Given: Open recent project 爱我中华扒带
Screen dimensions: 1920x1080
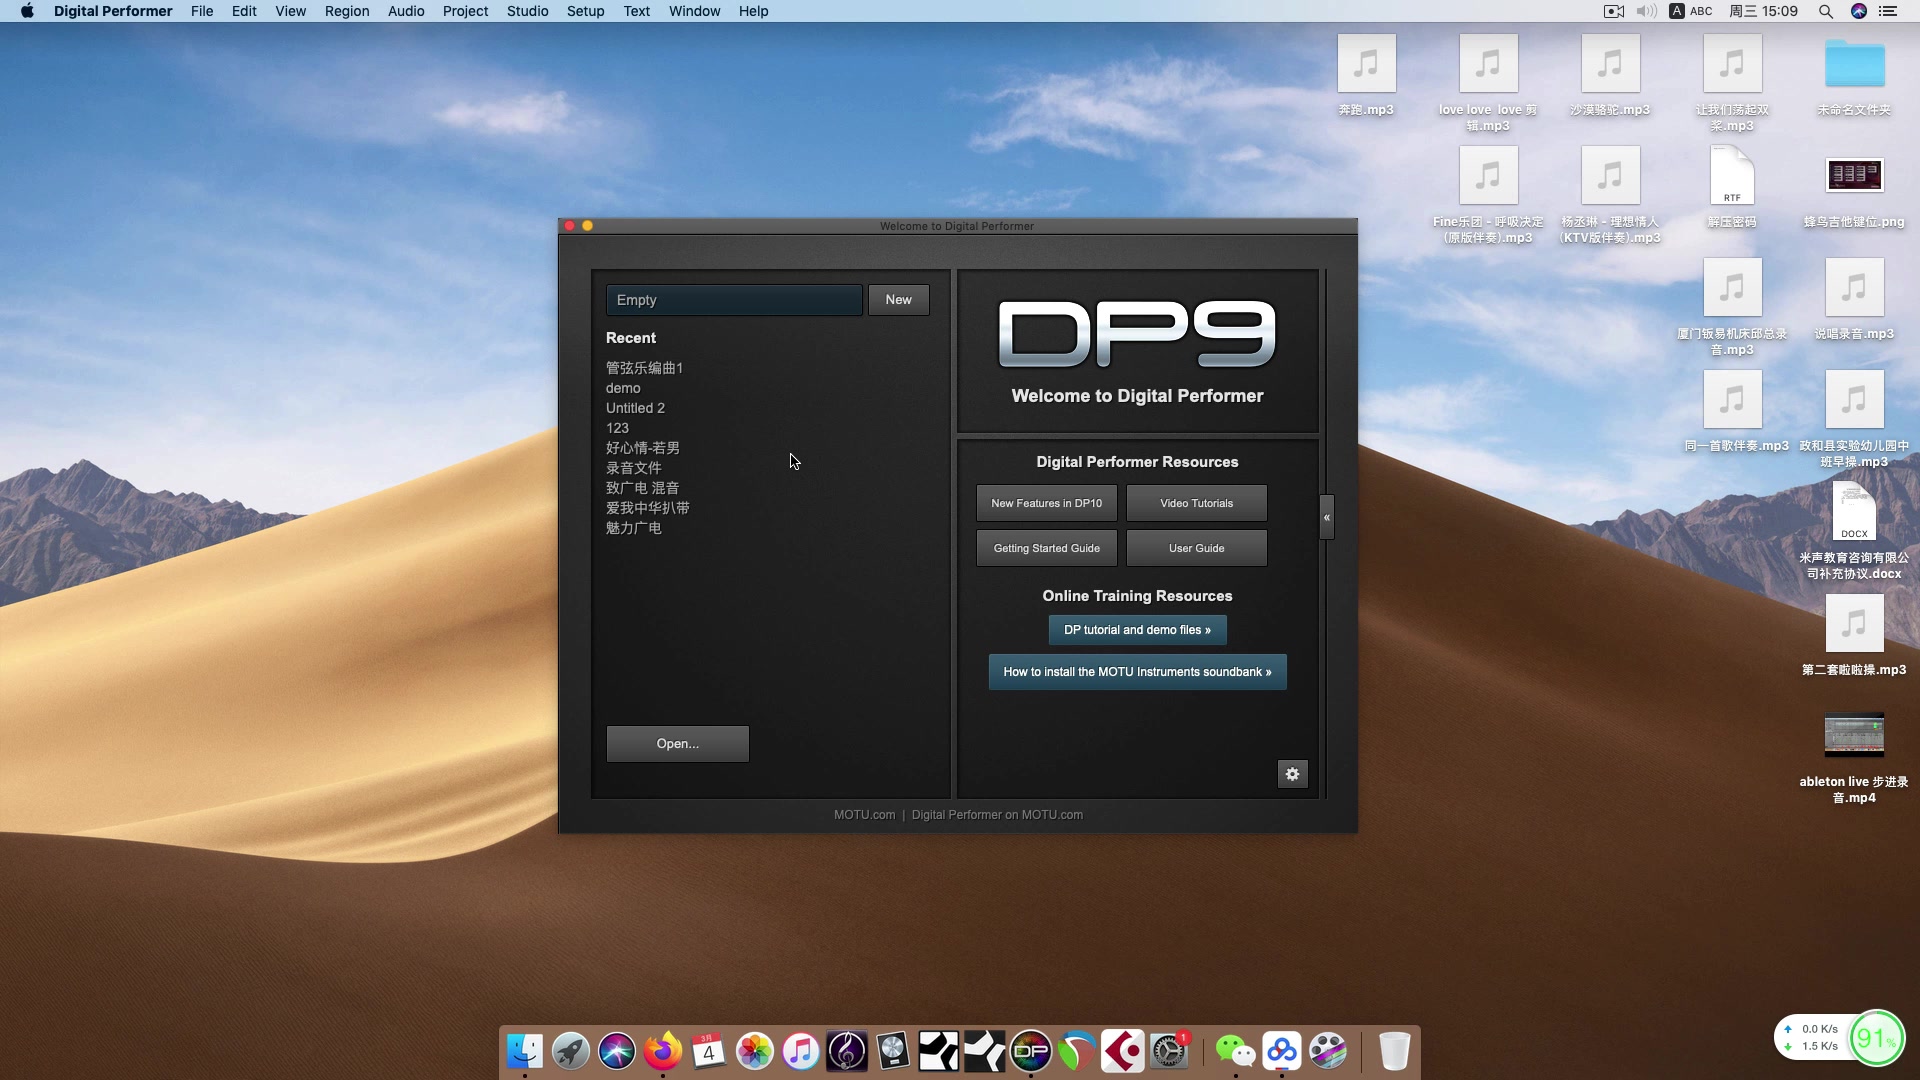Looking at the screenshot, I should 647,508.
